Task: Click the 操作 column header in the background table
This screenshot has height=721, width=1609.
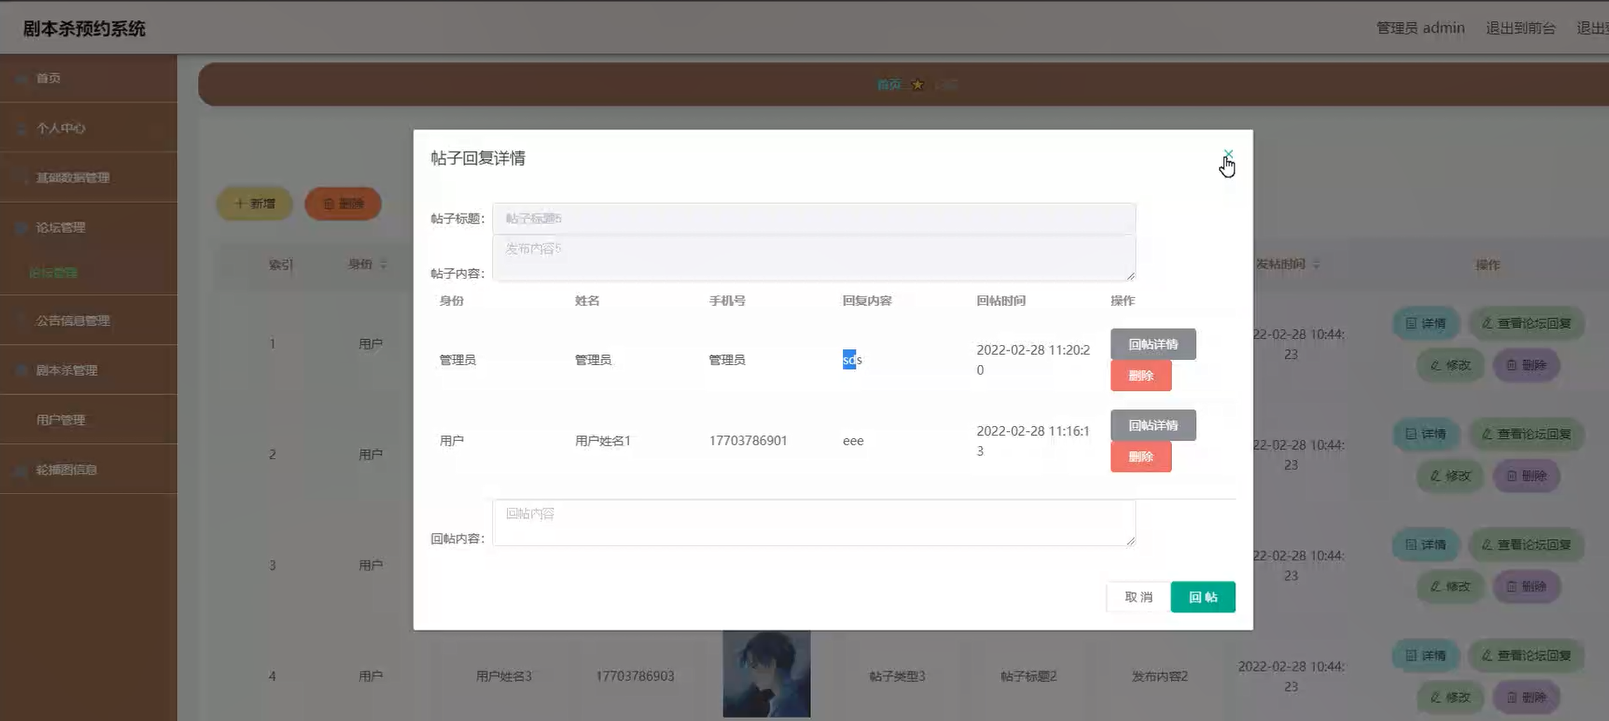Action: (x=1488, y=265)
